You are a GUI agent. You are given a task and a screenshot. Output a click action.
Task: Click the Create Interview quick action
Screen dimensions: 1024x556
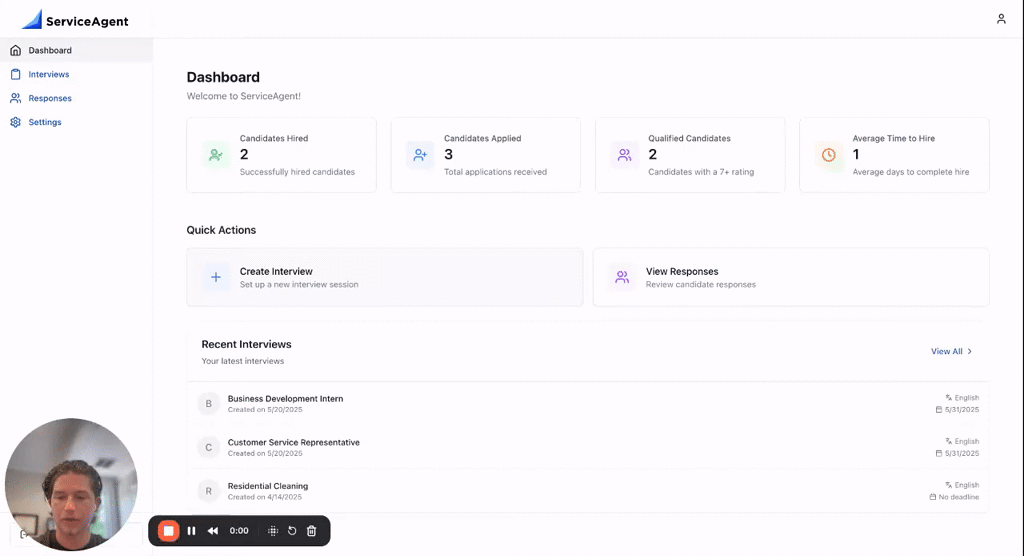385,277
